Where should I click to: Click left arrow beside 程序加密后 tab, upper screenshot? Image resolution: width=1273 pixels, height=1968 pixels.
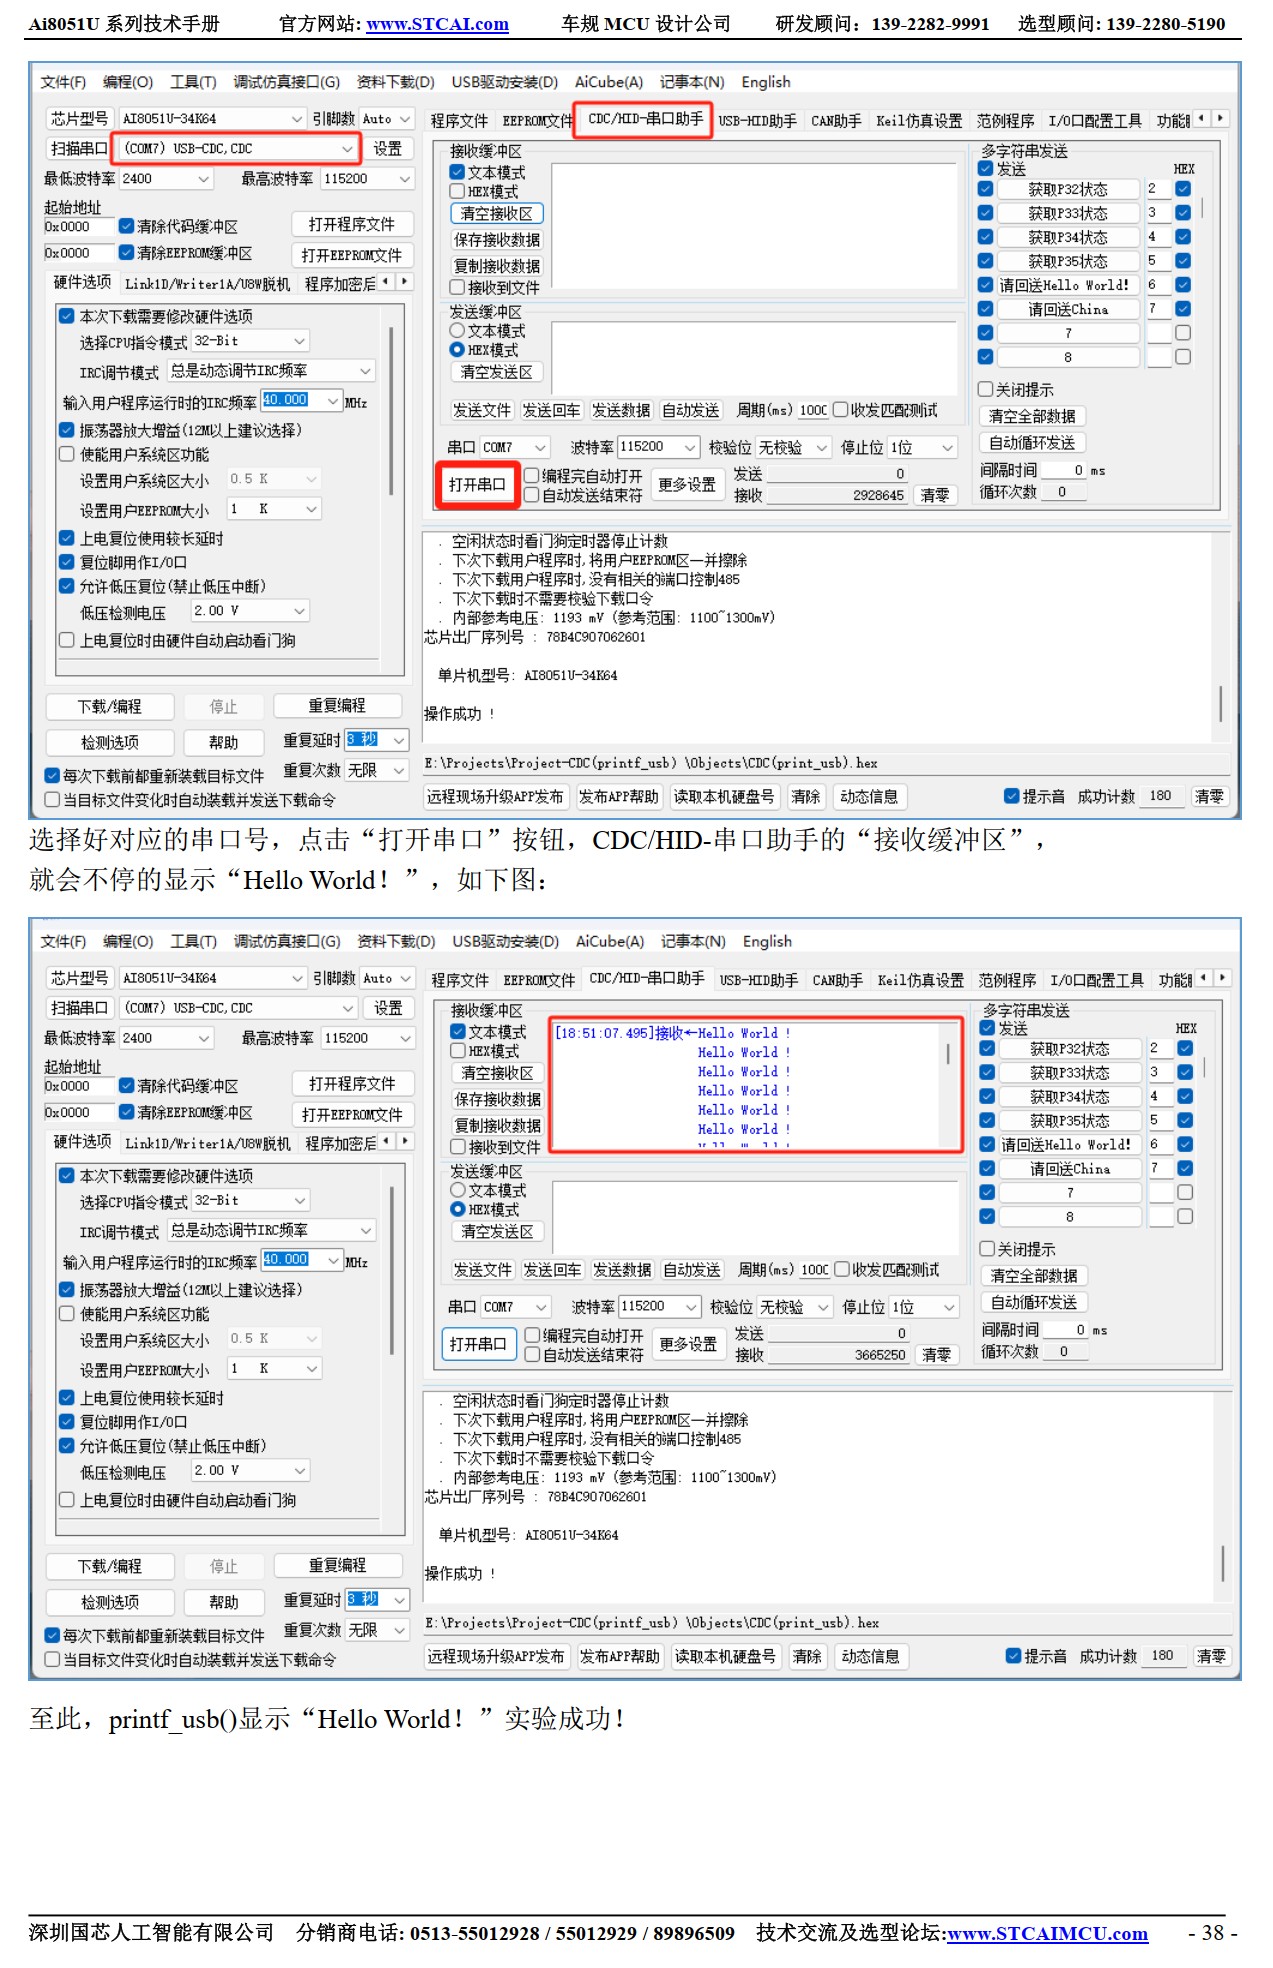(386, 282)
